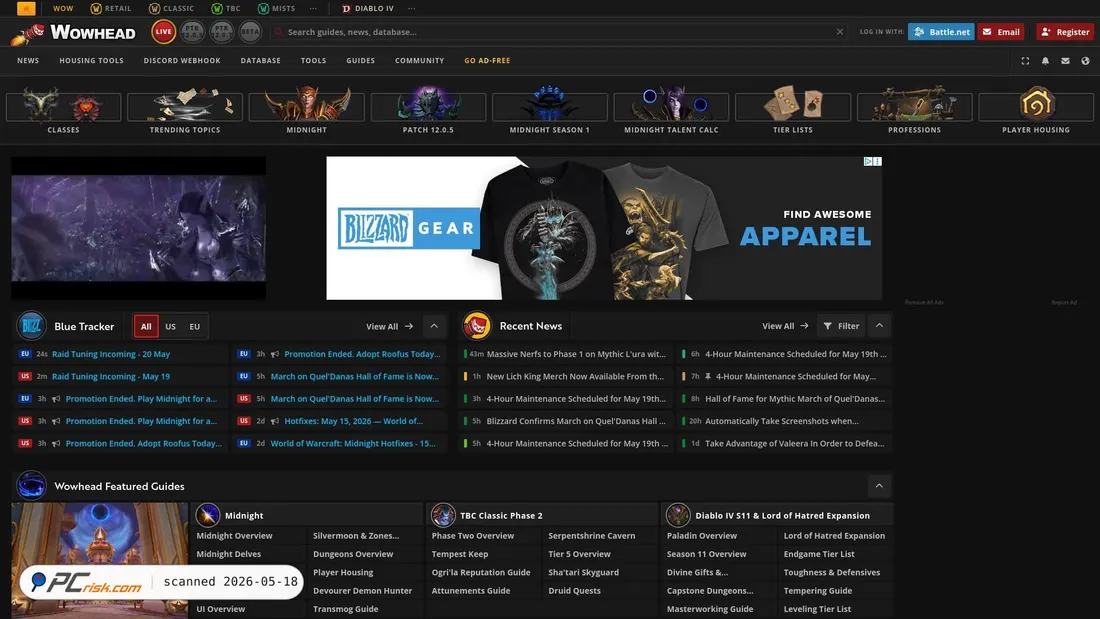Open the Guides menu
The width and height of the screenshot is (1100, 619).
[x=361, y=60]
